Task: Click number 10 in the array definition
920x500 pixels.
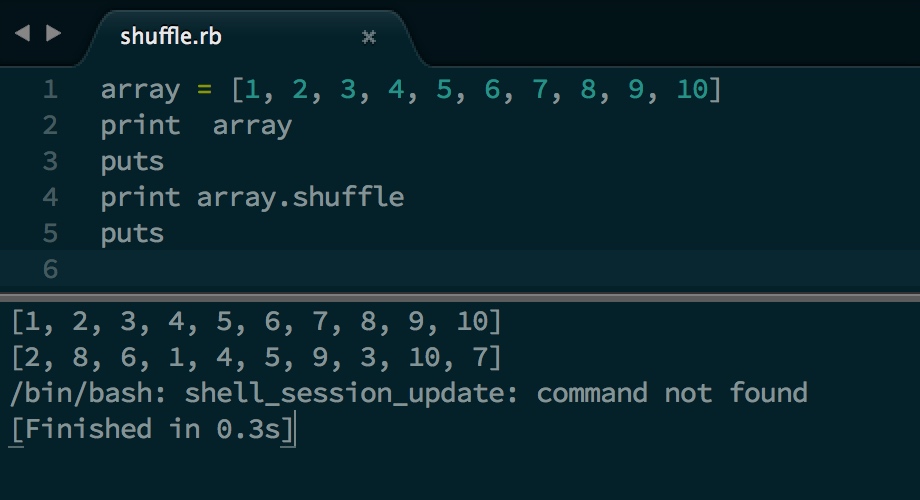Action: click(x=692, y=90)
